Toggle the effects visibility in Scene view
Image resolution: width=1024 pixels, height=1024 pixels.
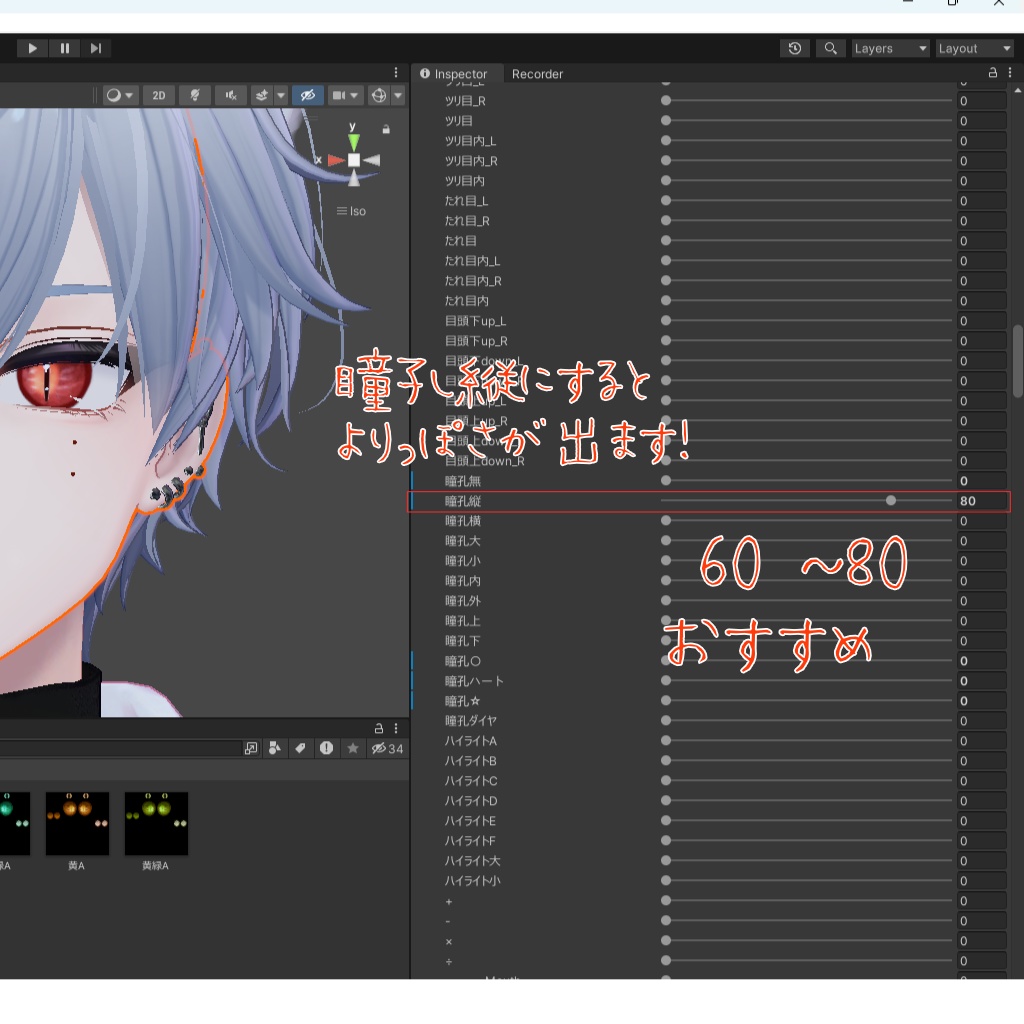(263, 95)
